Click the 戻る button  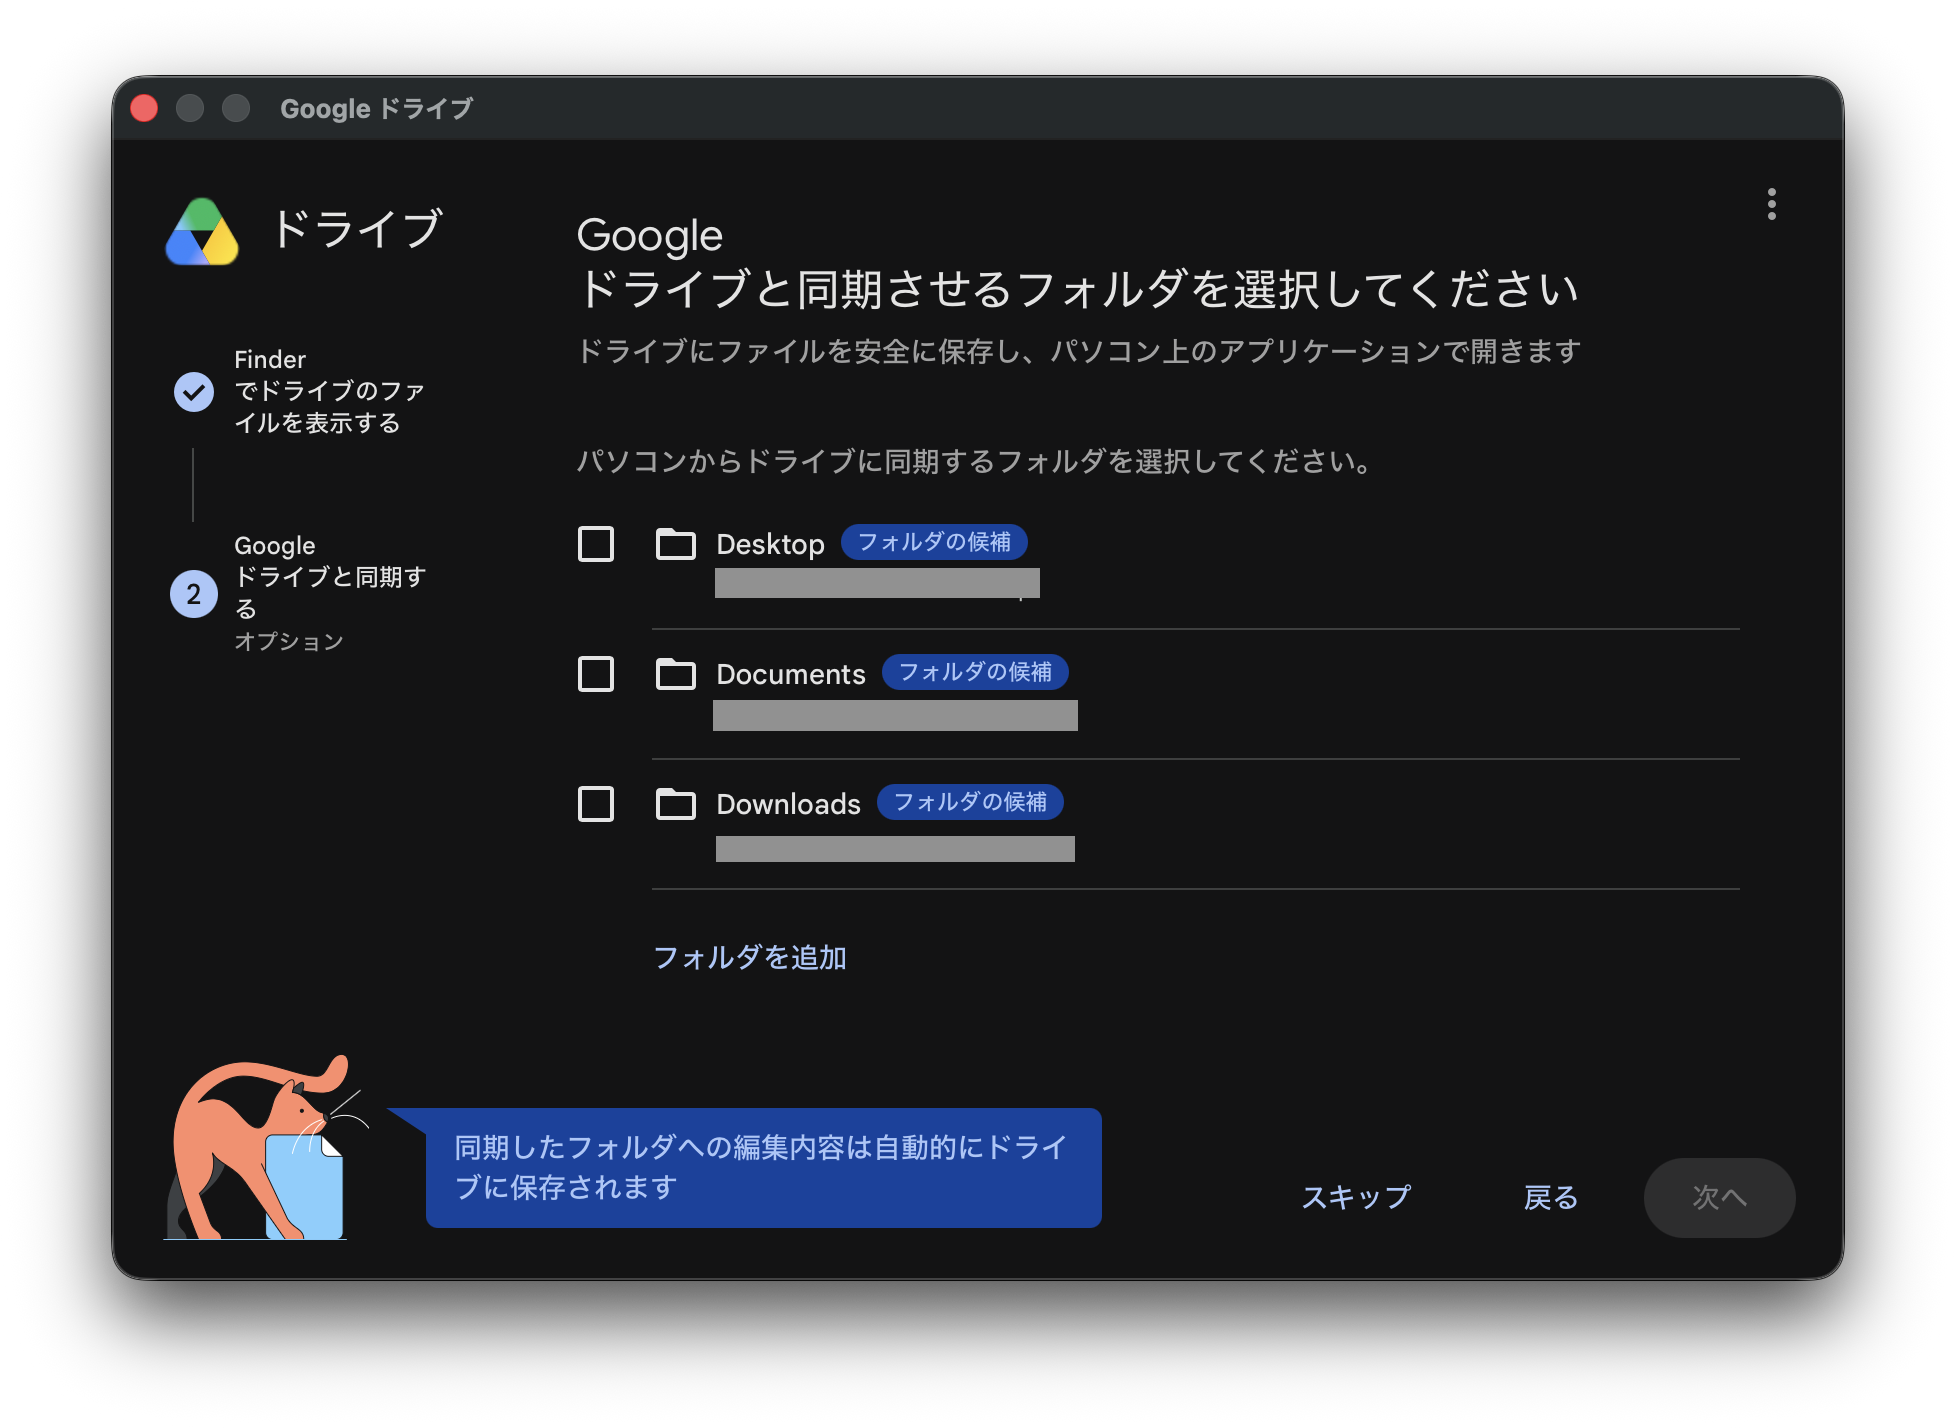1551,1197
